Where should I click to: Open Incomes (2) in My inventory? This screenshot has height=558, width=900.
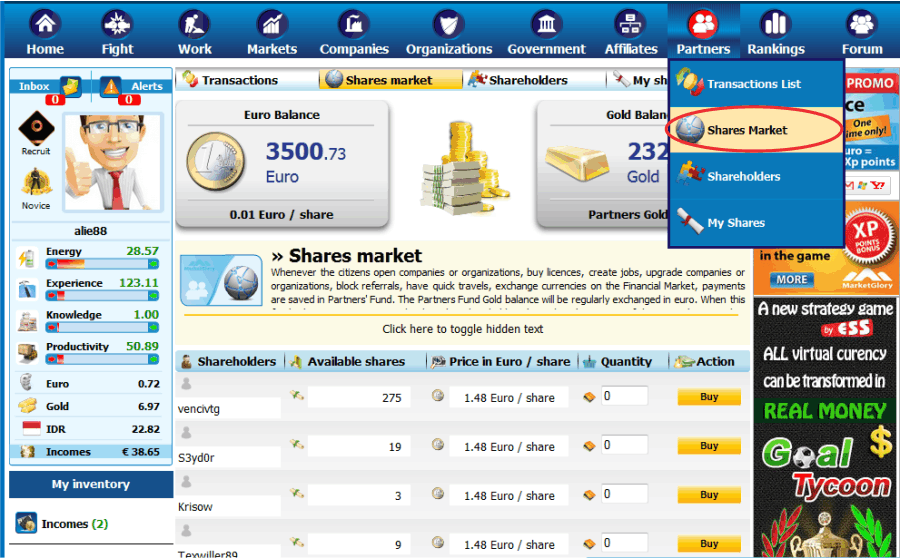click(73, 524)
